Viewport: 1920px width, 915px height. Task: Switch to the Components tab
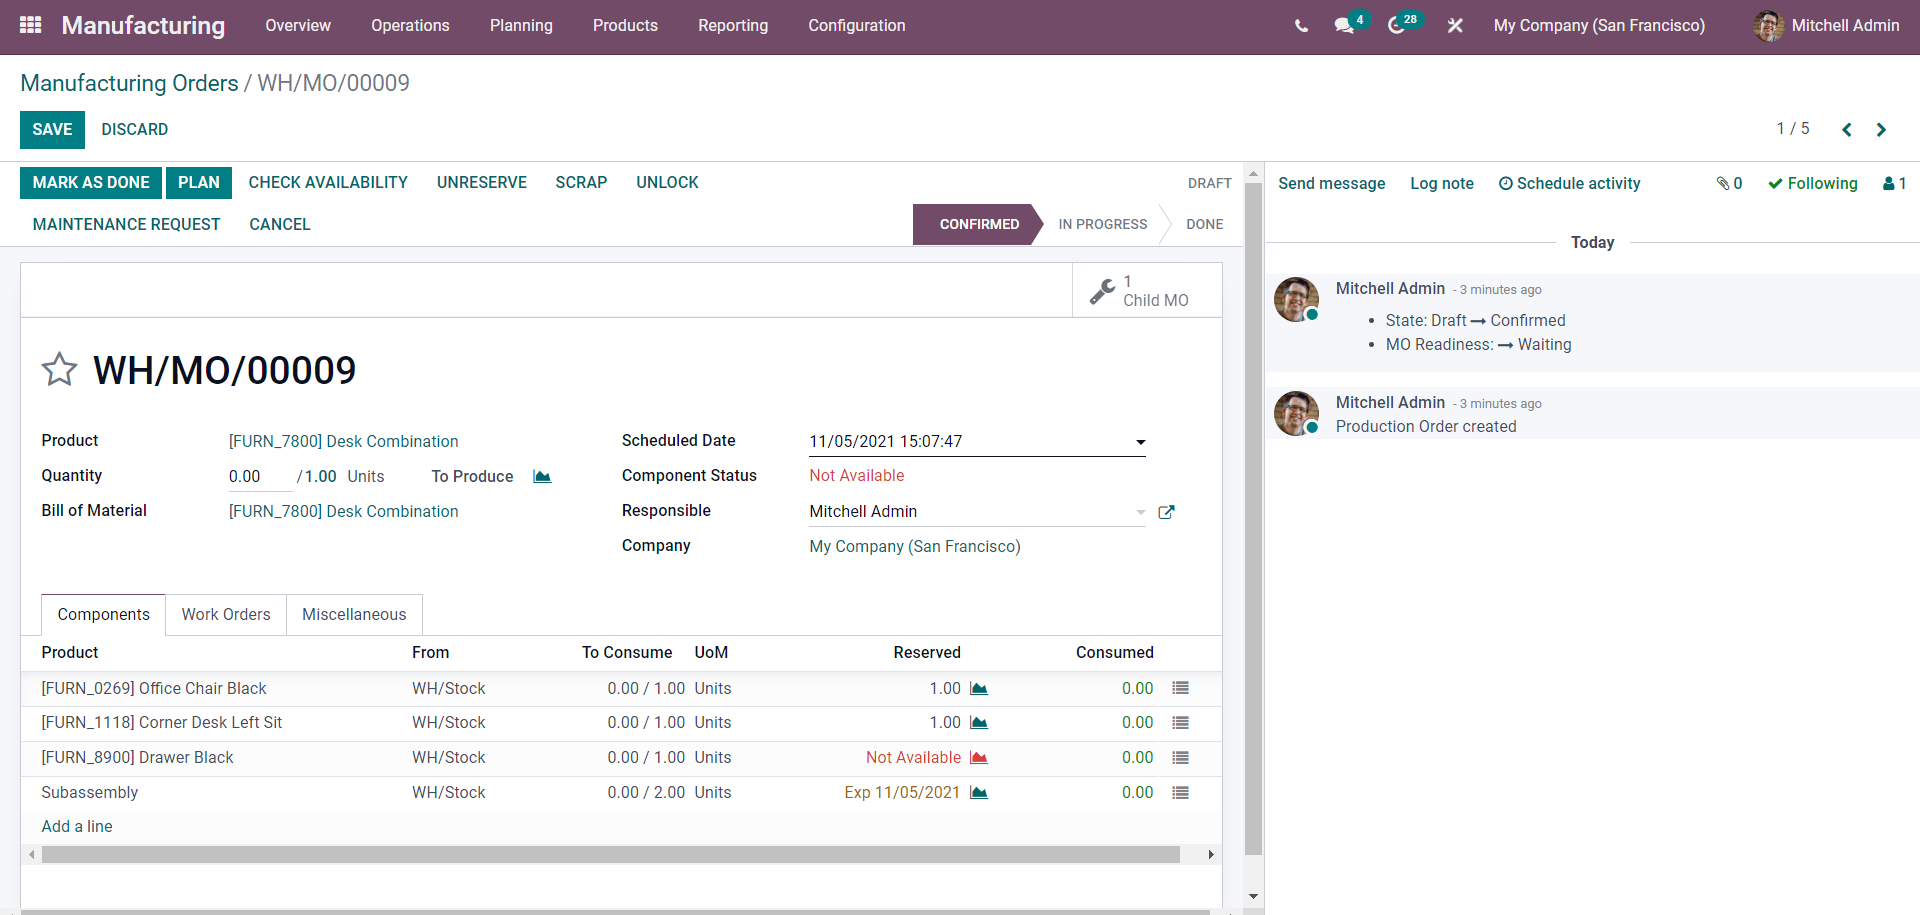tap(104, 615)
